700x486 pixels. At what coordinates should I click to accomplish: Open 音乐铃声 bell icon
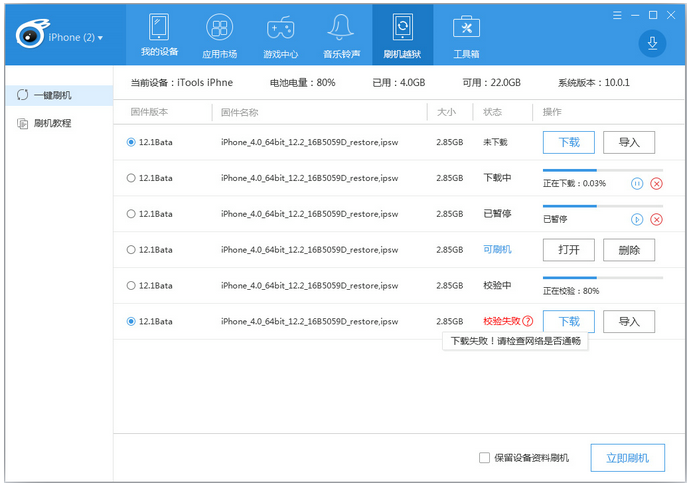(x=340, y=27)
